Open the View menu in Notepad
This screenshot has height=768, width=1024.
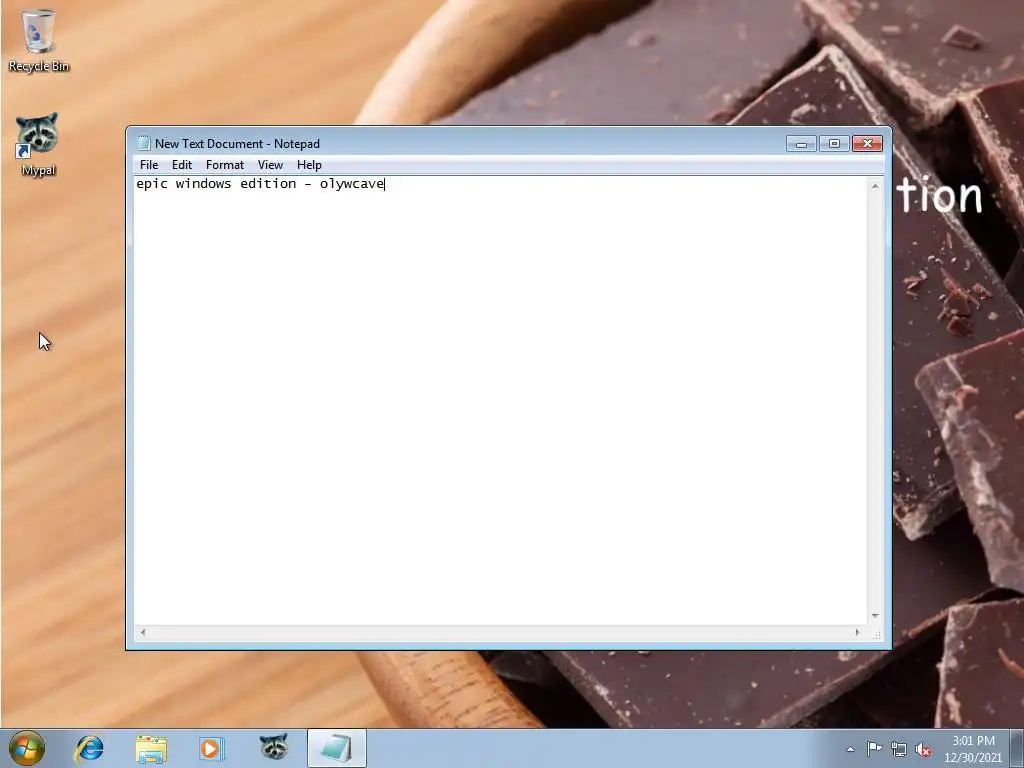point(270,165)
